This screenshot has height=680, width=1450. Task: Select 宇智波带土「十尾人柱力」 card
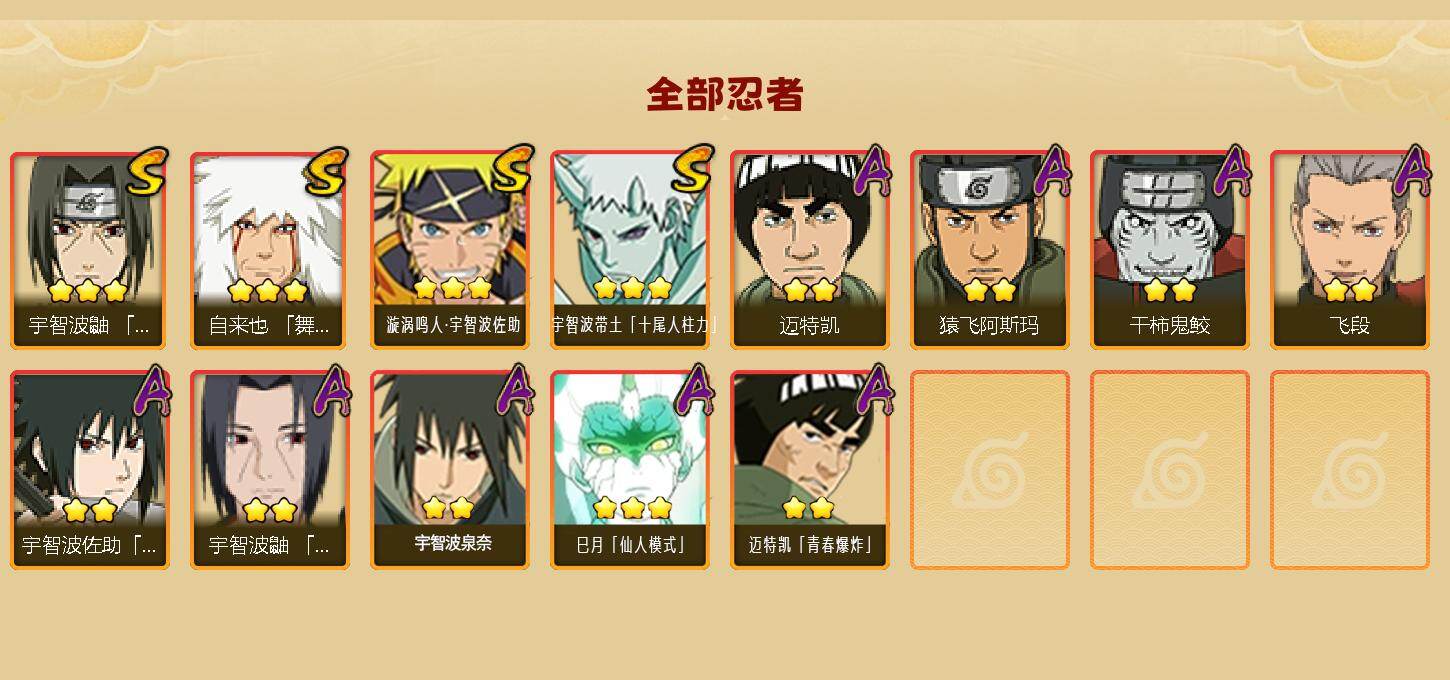click(x=630, y=250)
